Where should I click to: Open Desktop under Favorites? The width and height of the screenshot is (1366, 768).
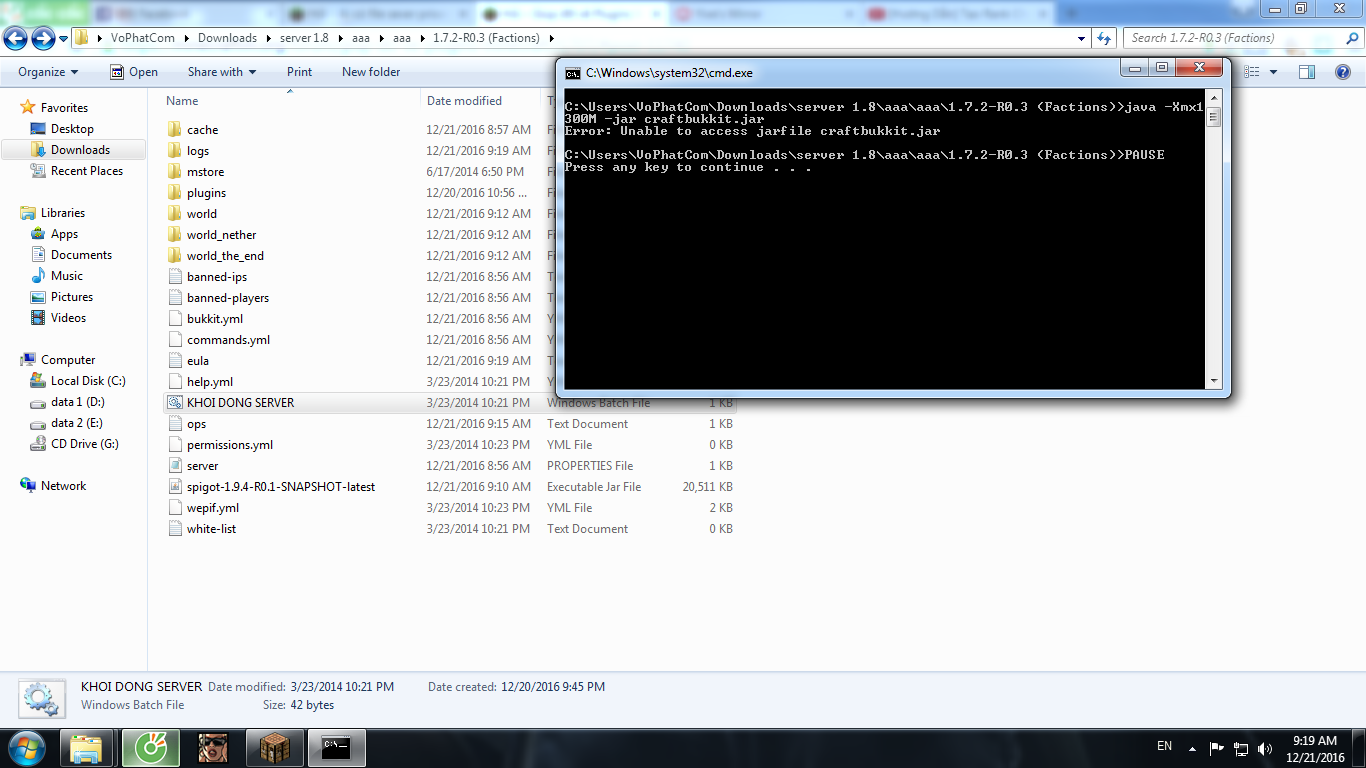[72, 129]
